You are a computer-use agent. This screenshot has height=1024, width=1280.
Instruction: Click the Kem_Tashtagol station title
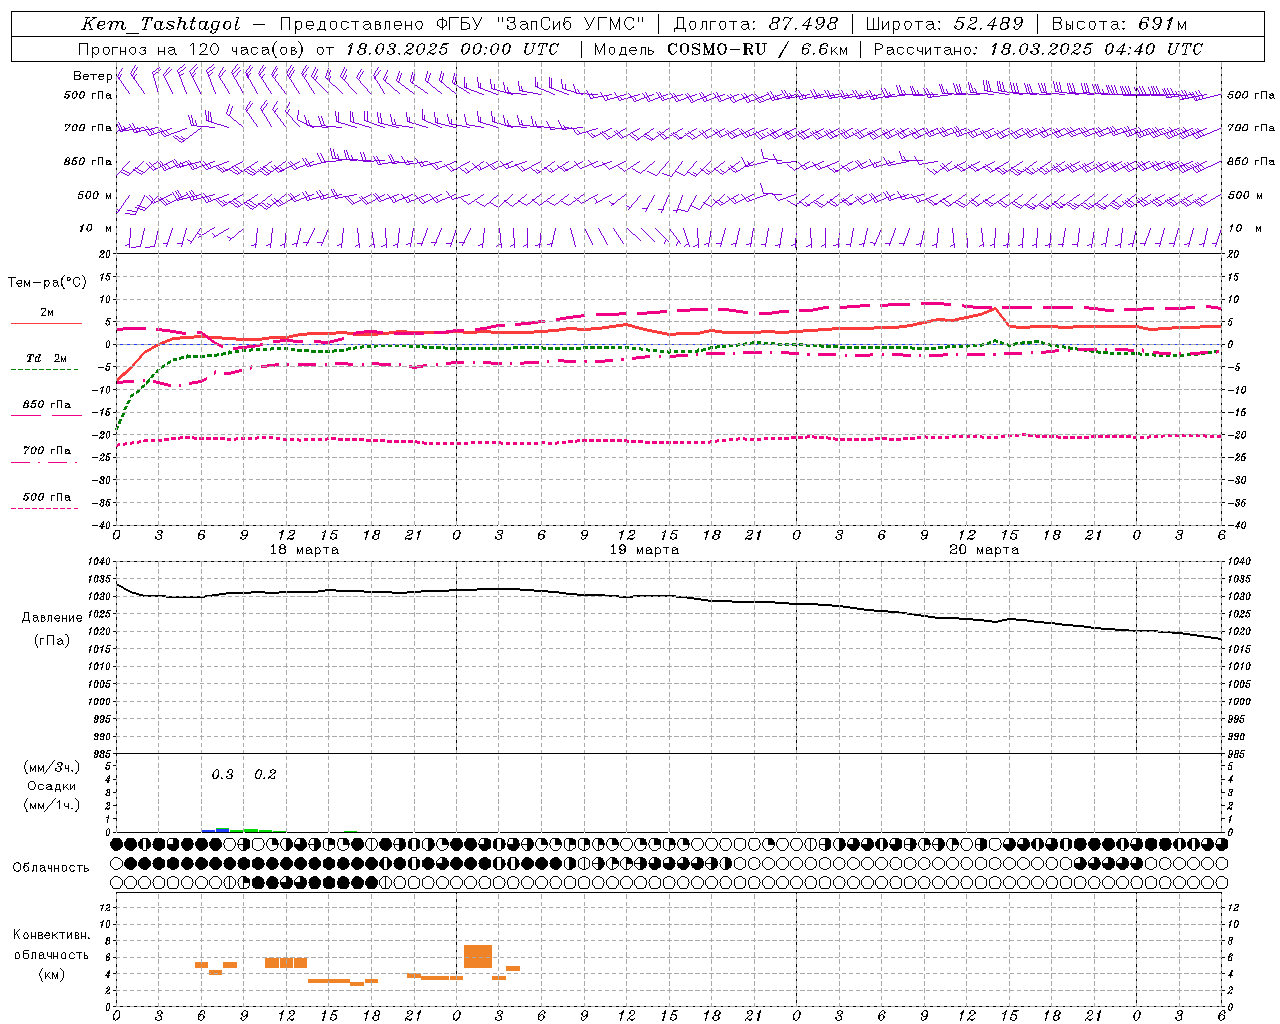161,24
